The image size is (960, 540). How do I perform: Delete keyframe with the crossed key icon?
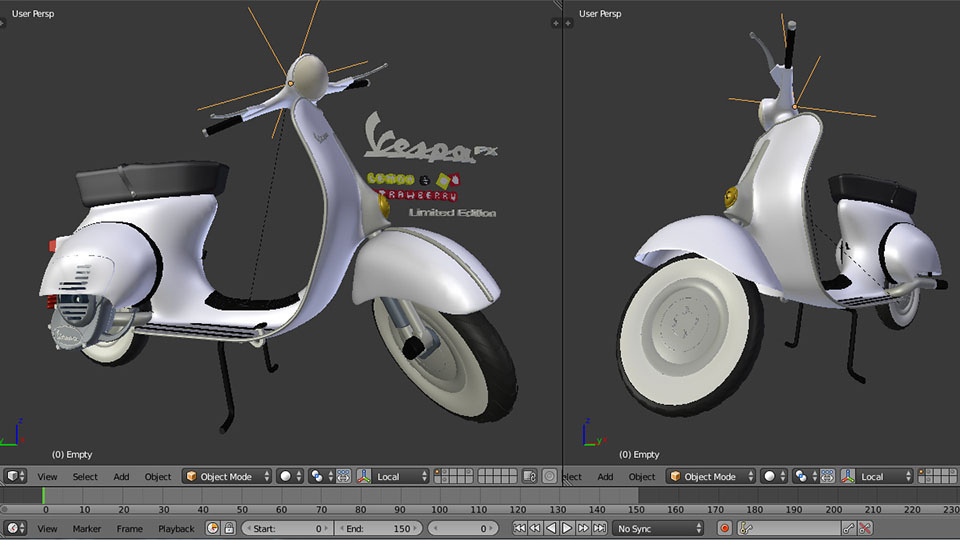(x=865, y=528)
